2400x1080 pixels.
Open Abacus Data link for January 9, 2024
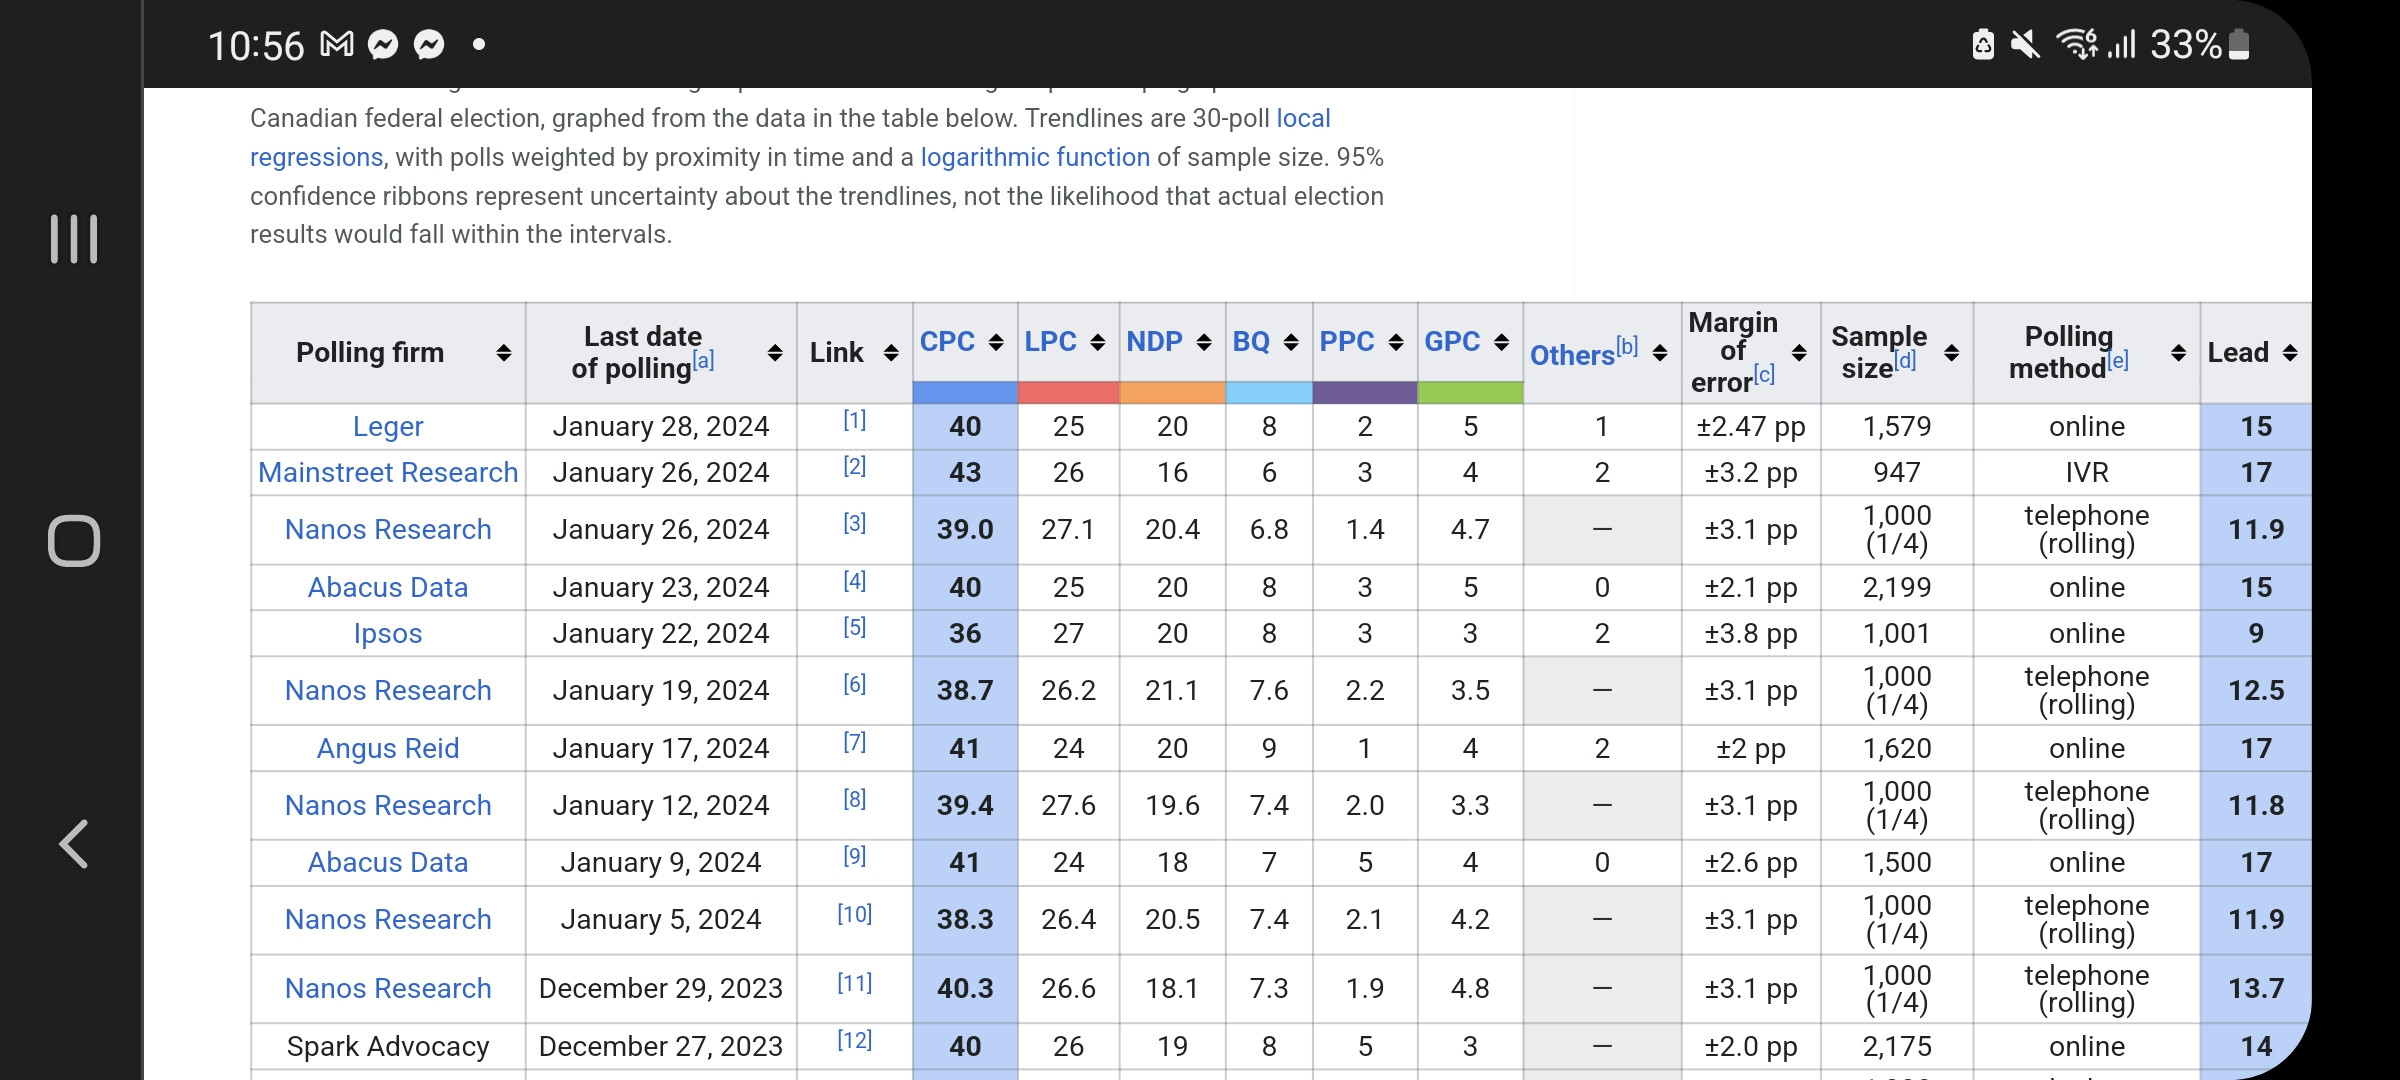pyautogui.click(x=388, y=863)
